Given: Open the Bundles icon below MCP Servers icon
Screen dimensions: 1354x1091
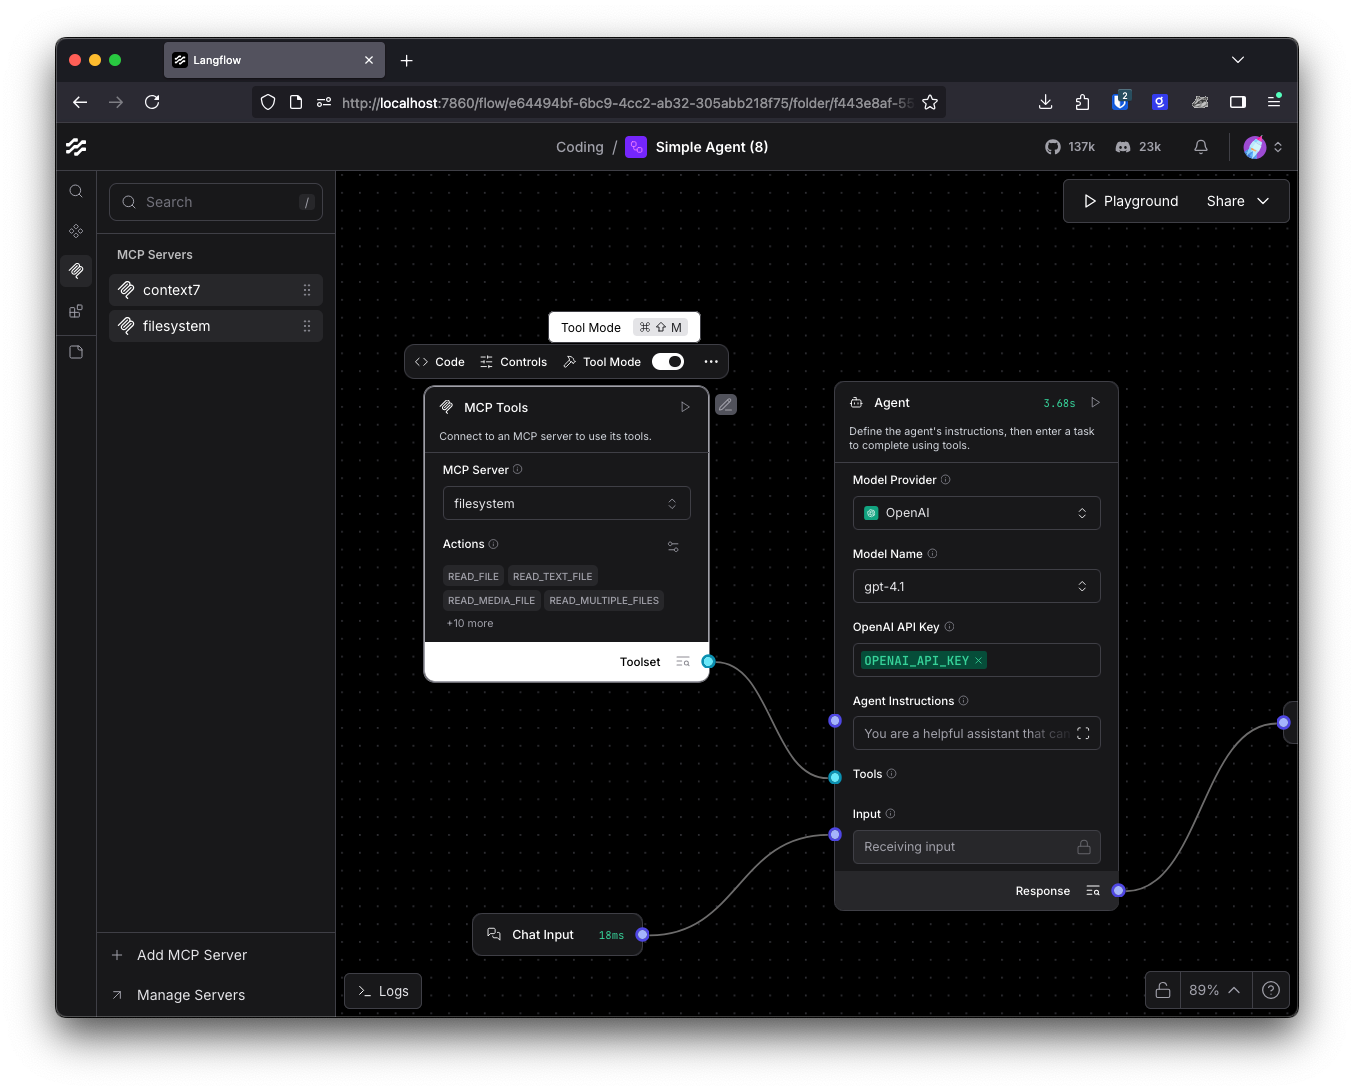Looking at the screenshot, I should 75,311.
